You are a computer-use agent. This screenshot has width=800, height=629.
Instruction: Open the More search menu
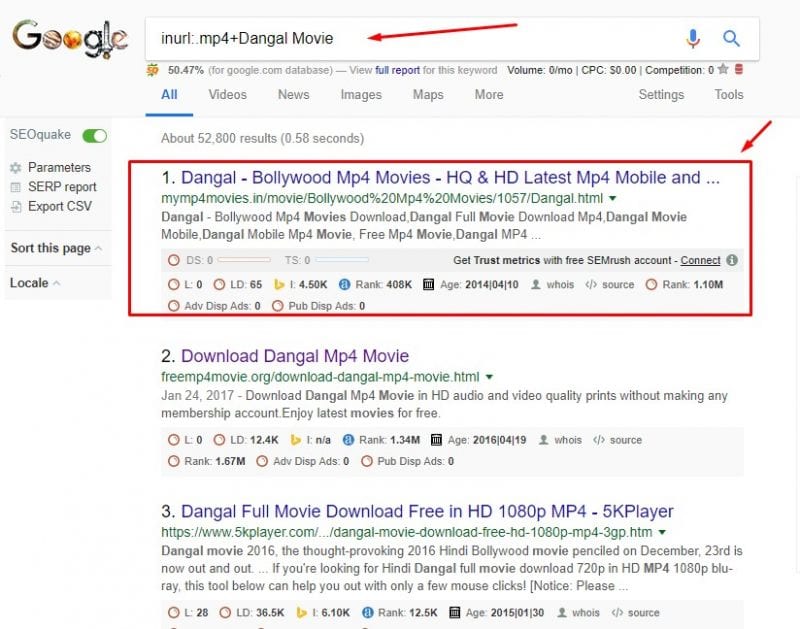tap(489, 94)
